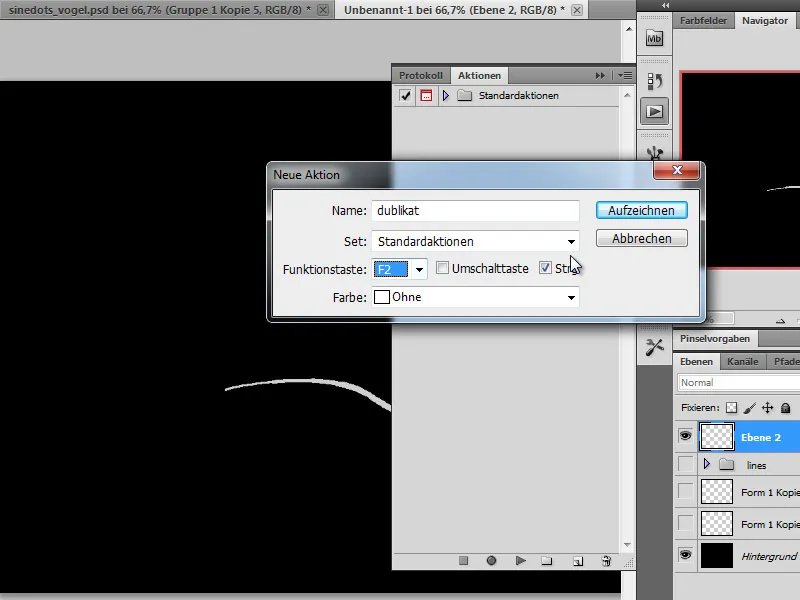
Task: Click the Aufzeichnen button
Action: pos(641,210)
